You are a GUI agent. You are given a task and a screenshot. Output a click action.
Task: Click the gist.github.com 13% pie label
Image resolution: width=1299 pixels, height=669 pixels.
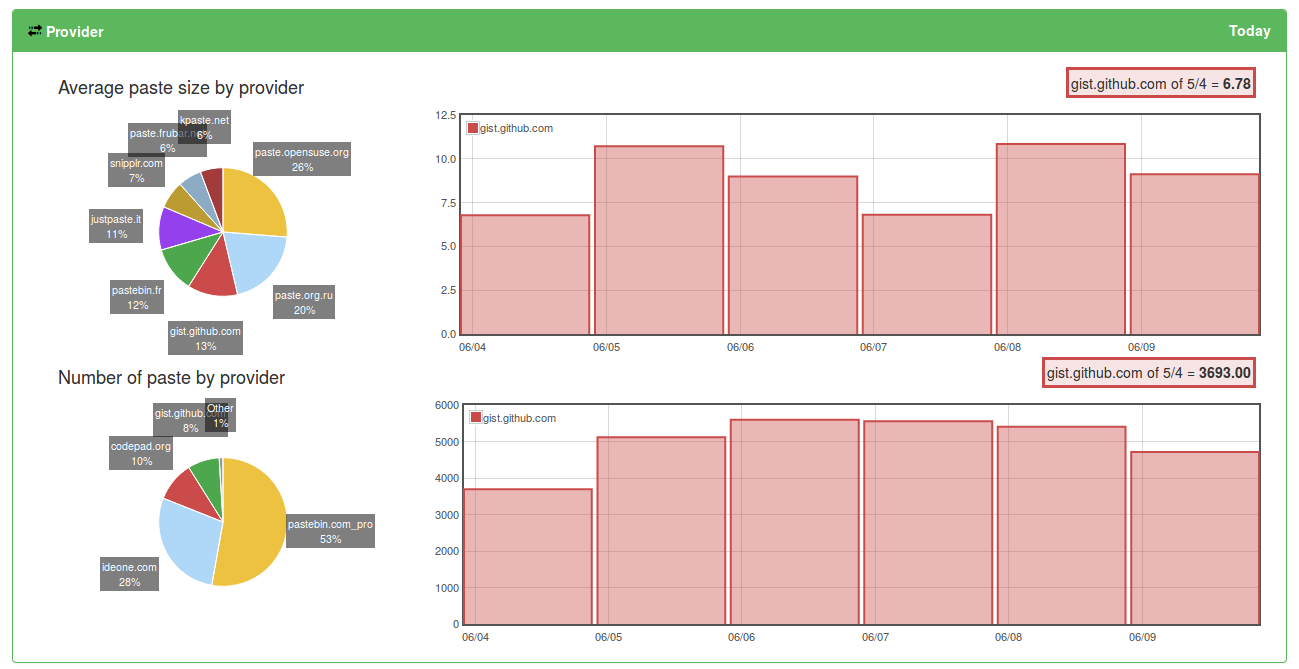pos(205,339)
